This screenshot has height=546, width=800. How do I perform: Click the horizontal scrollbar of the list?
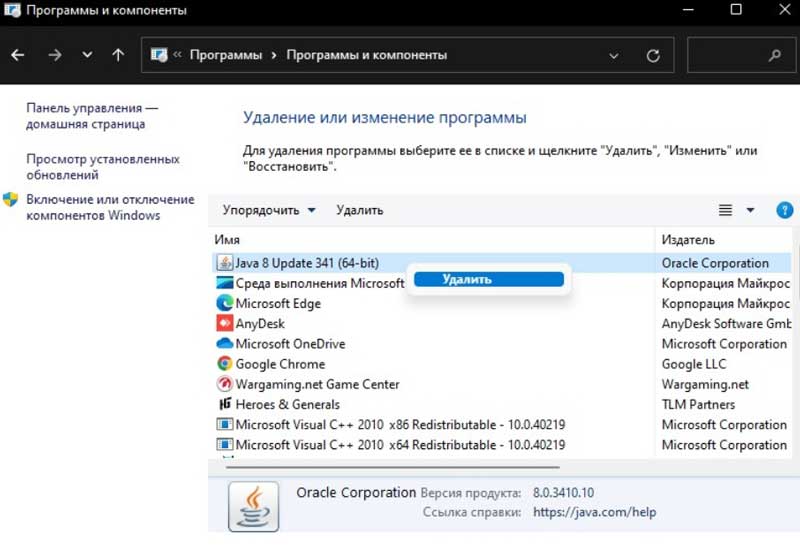click(x=392, y=466)
